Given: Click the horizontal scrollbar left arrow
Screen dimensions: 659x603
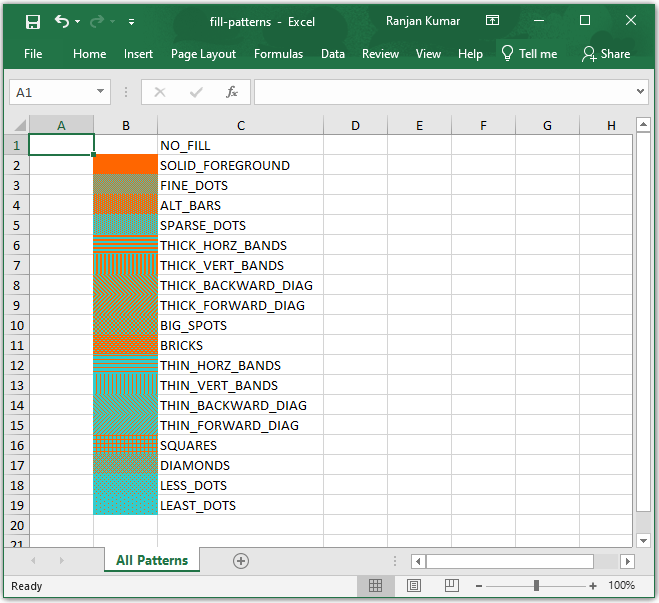Looking at the screenshot, I should click(418, 561).
